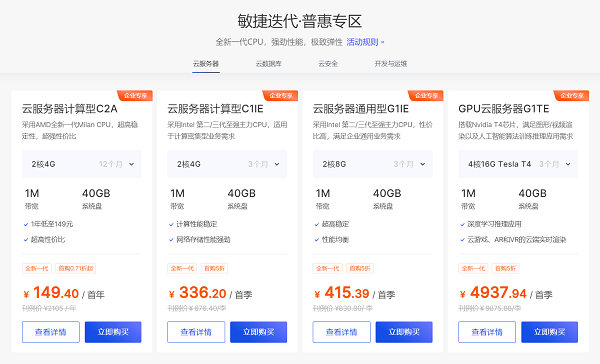
Task: Click the 云服务器计算型C1IE title
Action: [215, 109]
